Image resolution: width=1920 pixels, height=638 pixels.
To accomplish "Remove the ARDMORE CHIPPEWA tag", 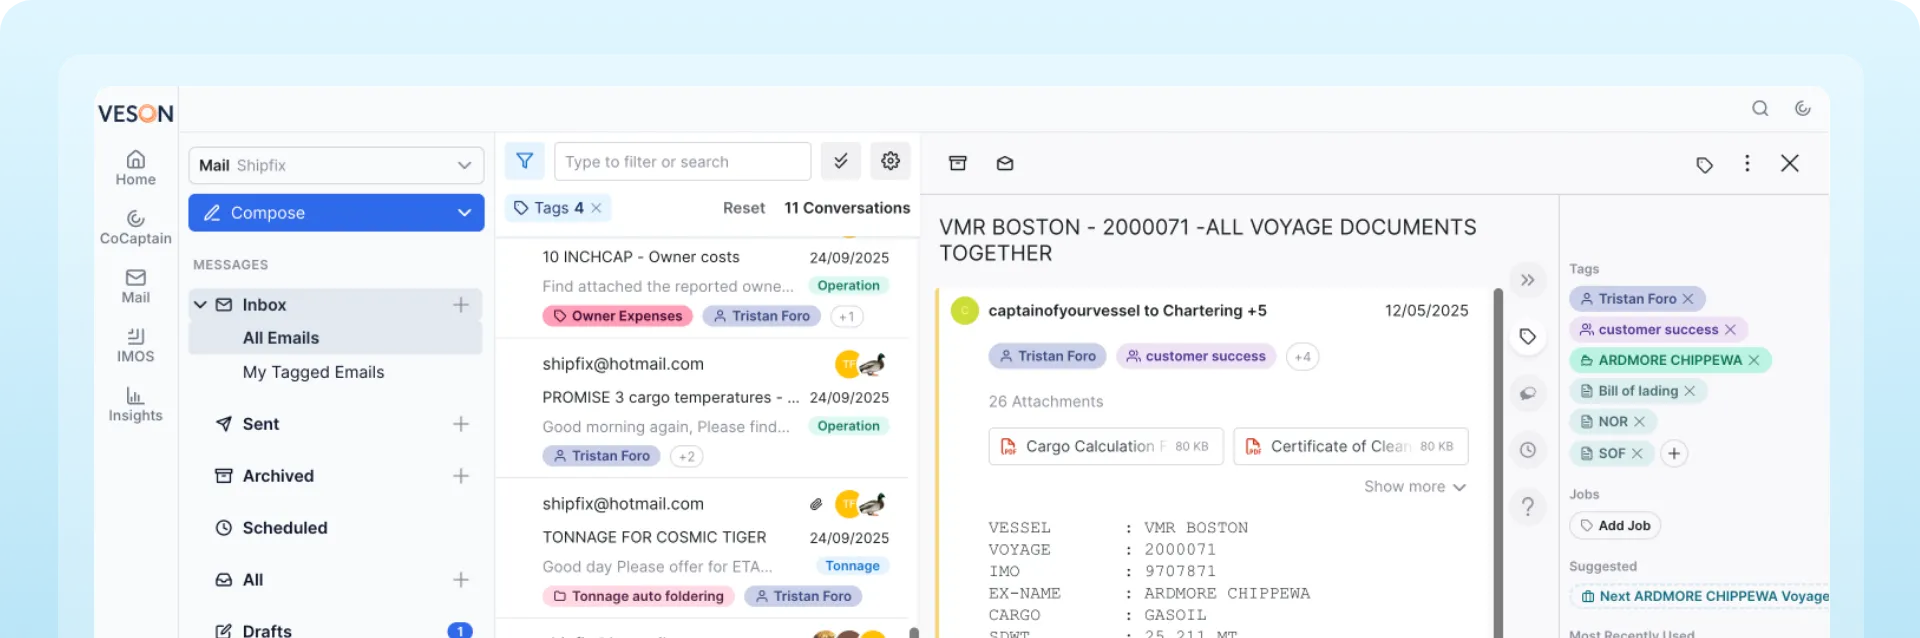I will click(x=1753, y=360).
